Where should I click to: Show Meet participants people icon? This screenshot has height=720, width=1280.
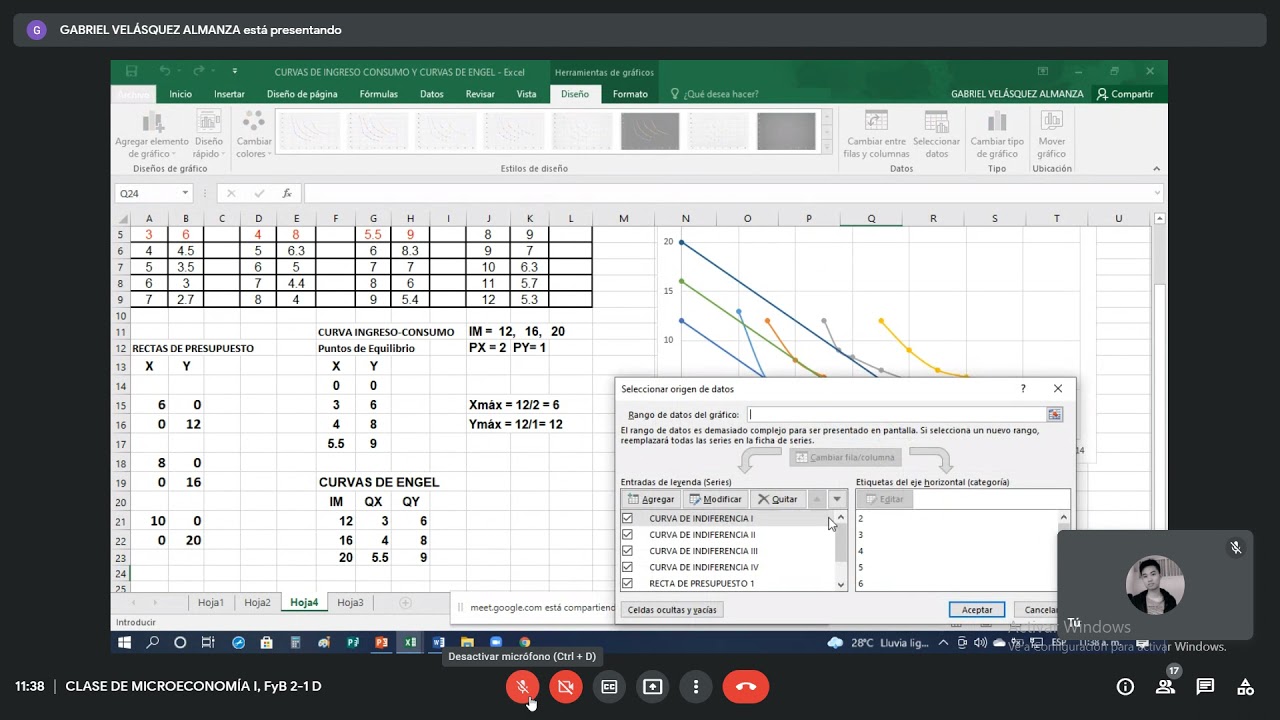pos(1165,686)
